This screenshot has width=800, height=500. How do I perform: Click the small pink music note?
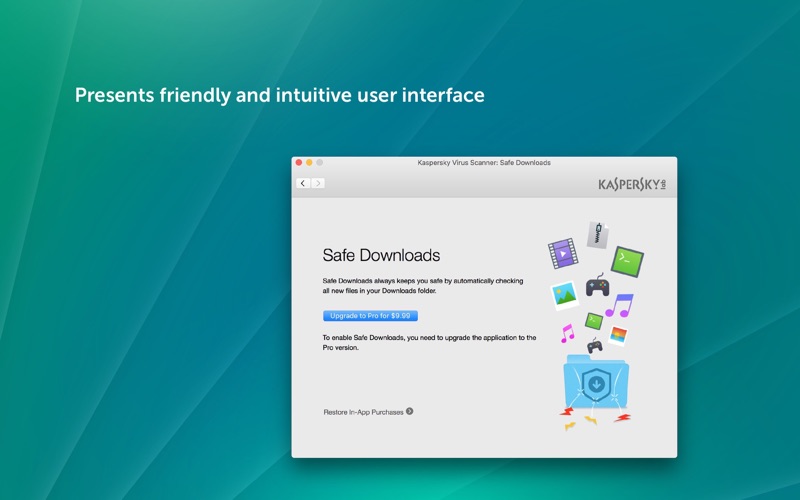pos(567,333)
